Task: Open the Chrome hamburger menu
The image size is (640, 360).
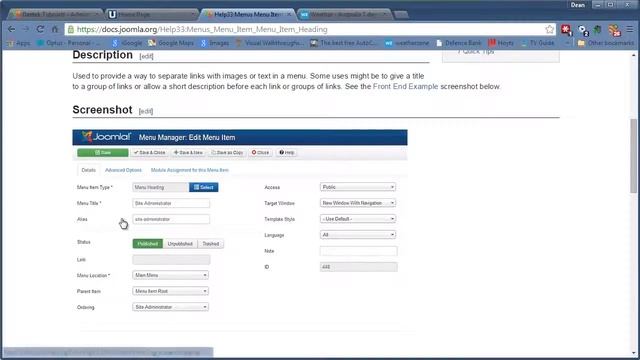Action: 630,29
